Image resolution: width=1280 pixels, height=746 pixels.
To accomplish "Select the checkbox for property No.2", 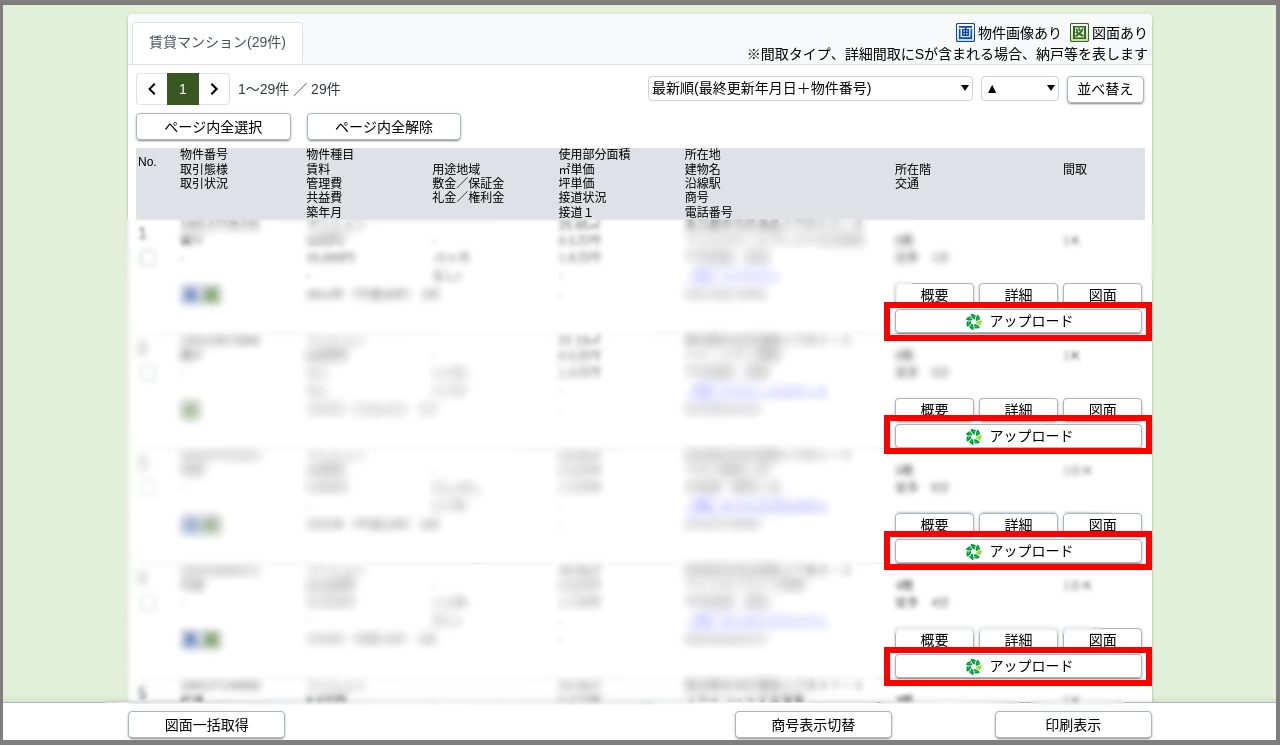I will pyautogui.click(x=147, y=374).
